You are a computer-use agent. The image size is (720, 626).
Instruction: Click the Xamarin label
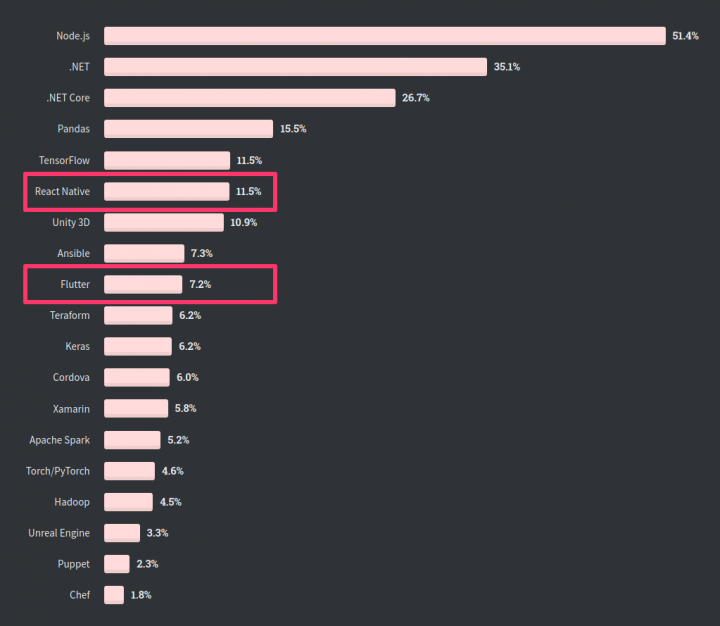71,409
